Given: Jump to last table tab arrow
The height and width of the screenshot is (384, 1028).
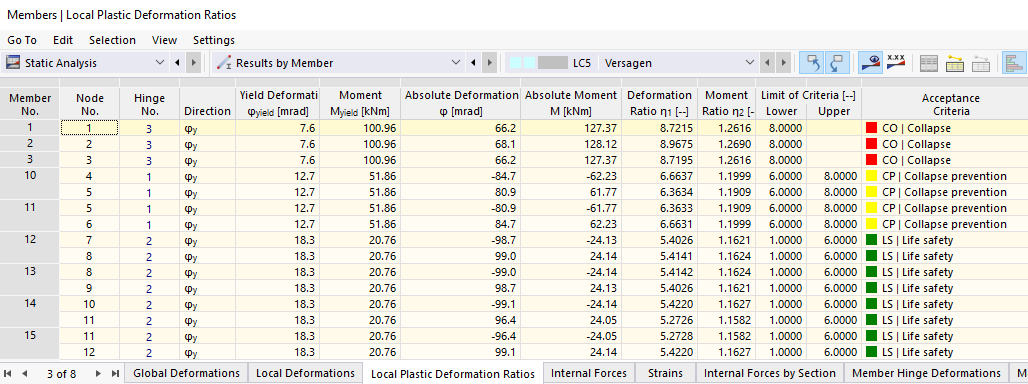Looking at the screenshot, I should coord(115,374).
